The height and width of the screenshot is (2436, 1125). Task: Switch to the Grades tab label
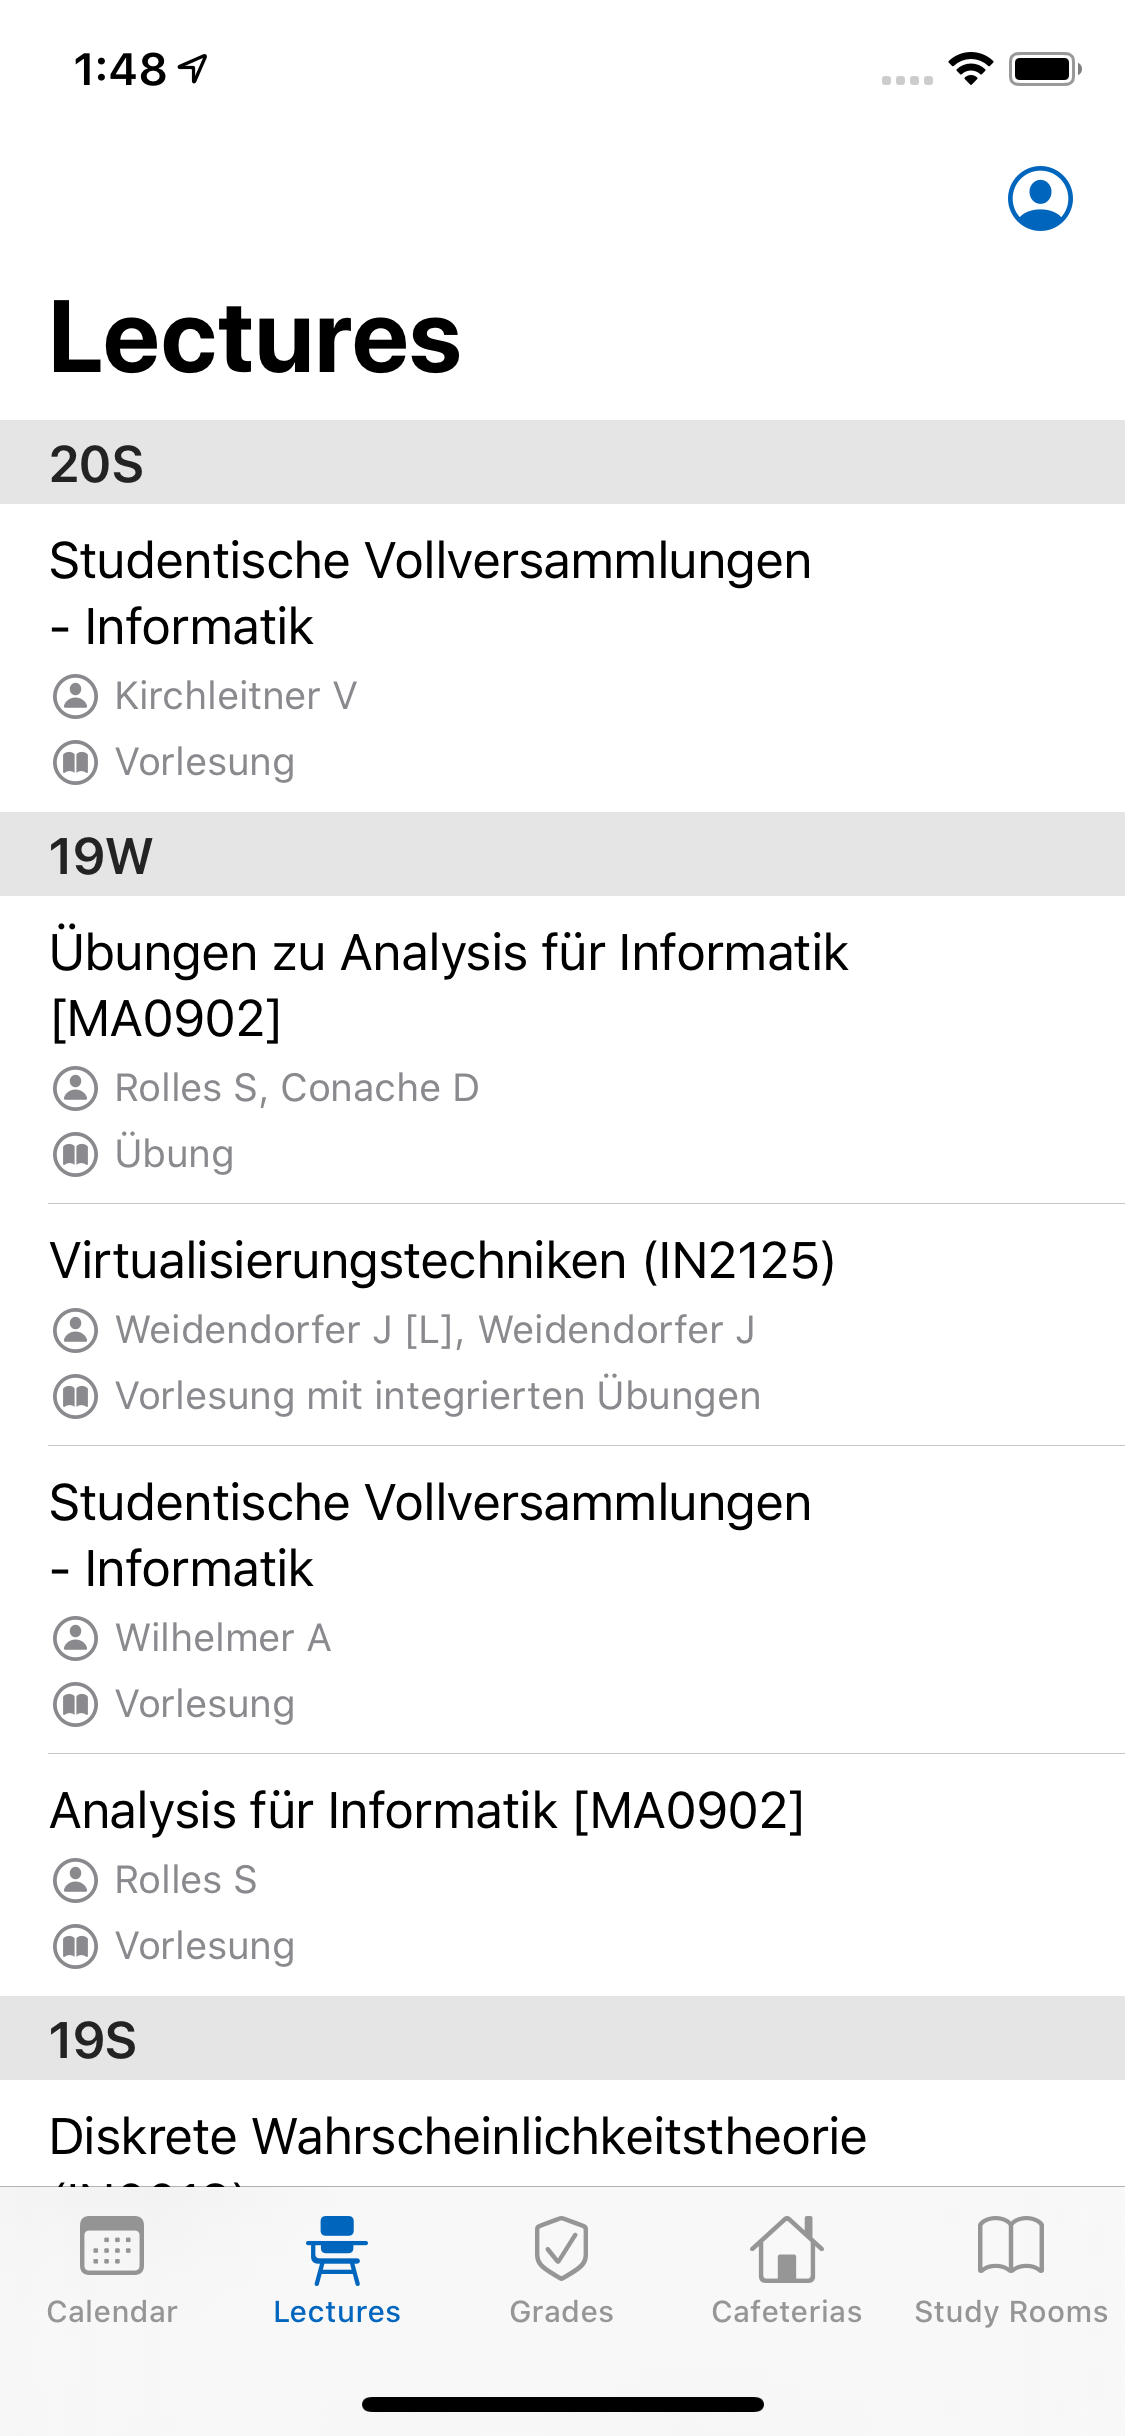pyautogui.click(x=561, y=2312)
